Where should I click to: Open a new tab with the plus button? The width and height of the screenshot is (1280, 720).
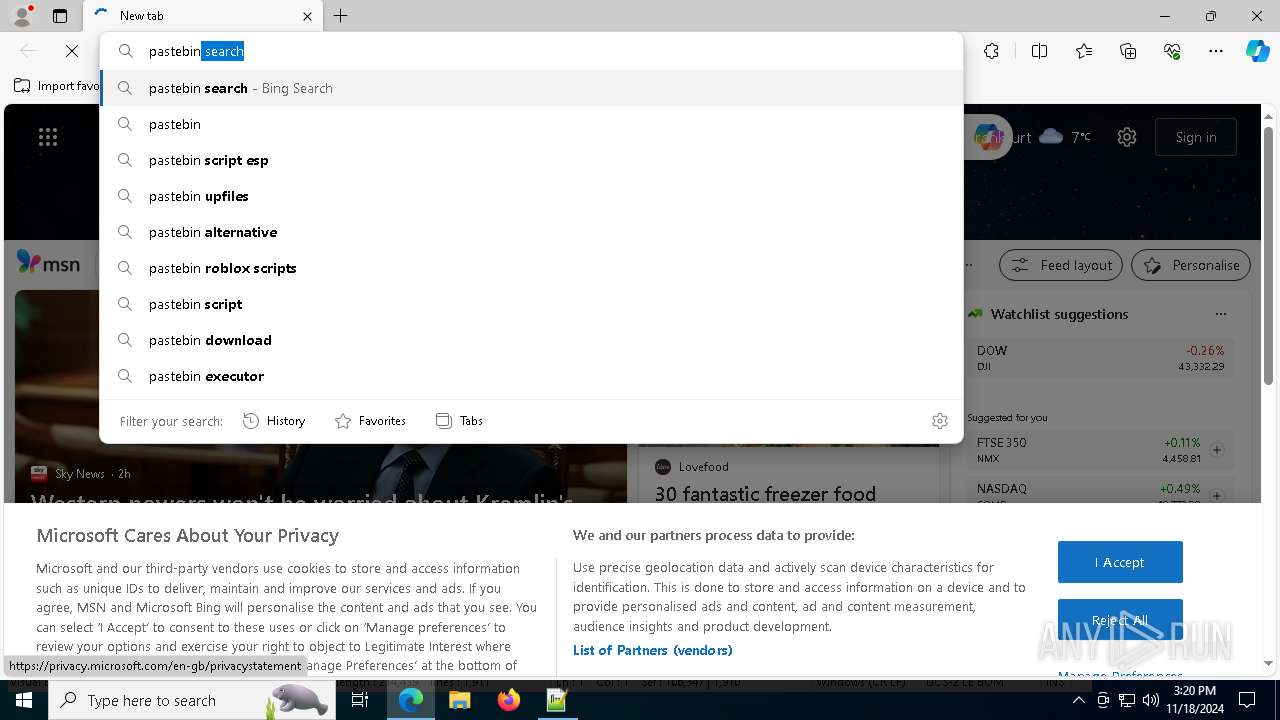click(341, 15)
